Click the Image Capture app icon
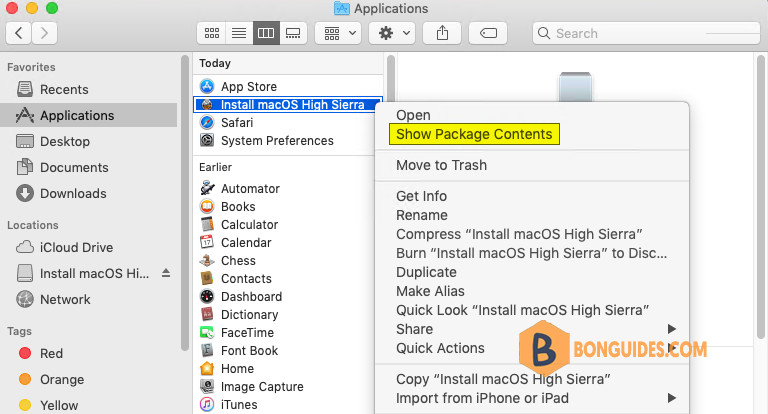The height and width of the screenshot is (414, 768). pos(207,386)
